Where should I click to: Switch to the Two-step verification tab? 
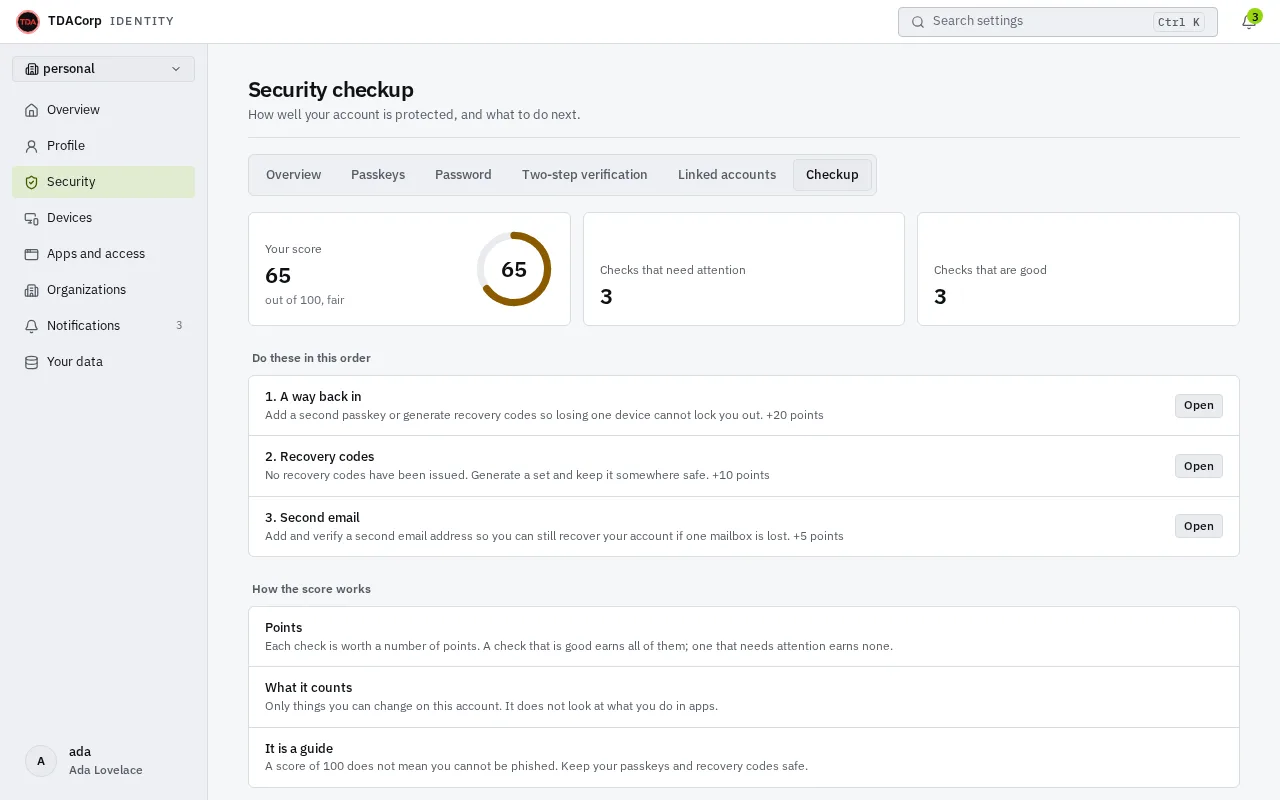click(x=585, y=175)
